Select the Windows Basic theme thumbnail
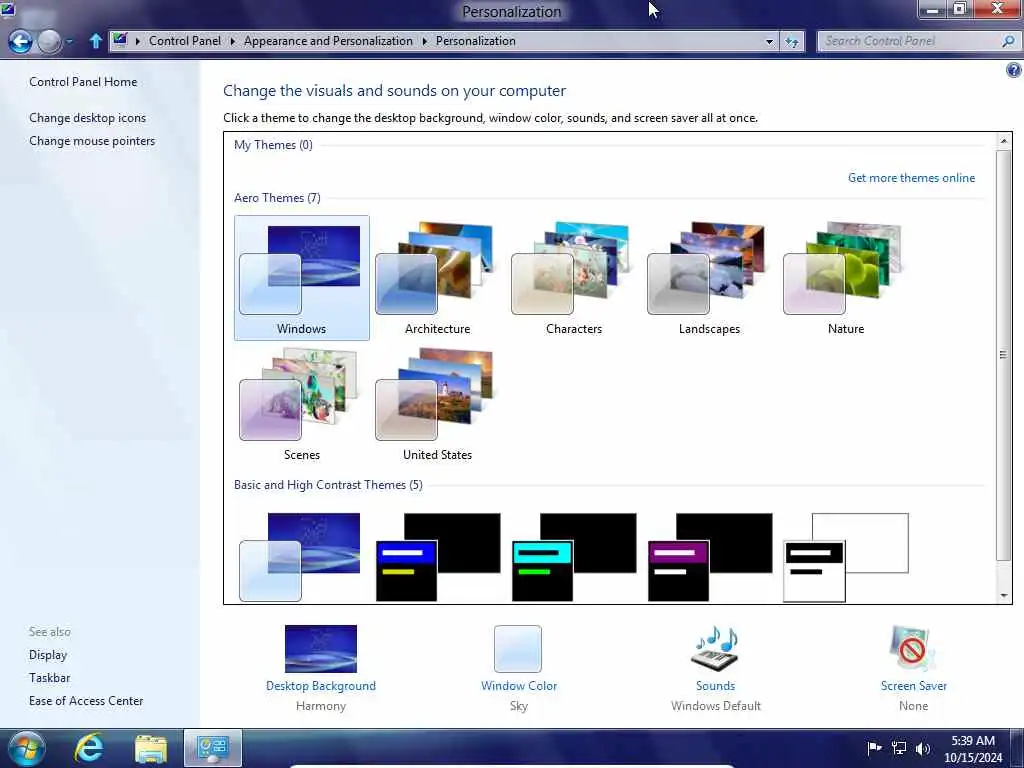Screen dimensions: 1024x768 coord(300,557)
